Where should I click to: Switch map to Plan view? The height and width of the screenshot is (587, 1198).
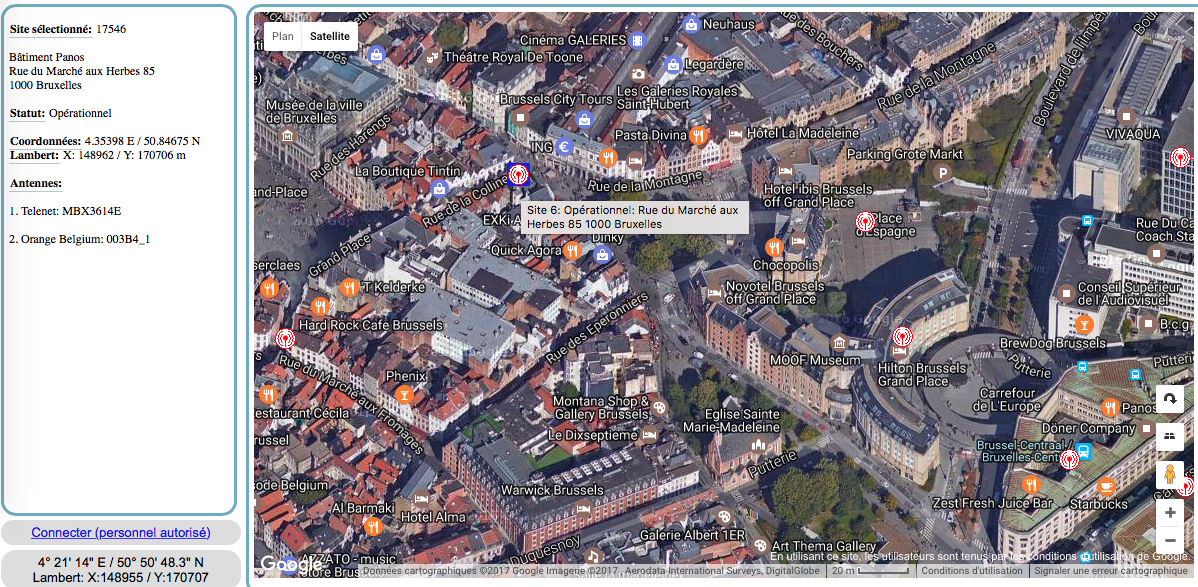(x=283, y=36)
